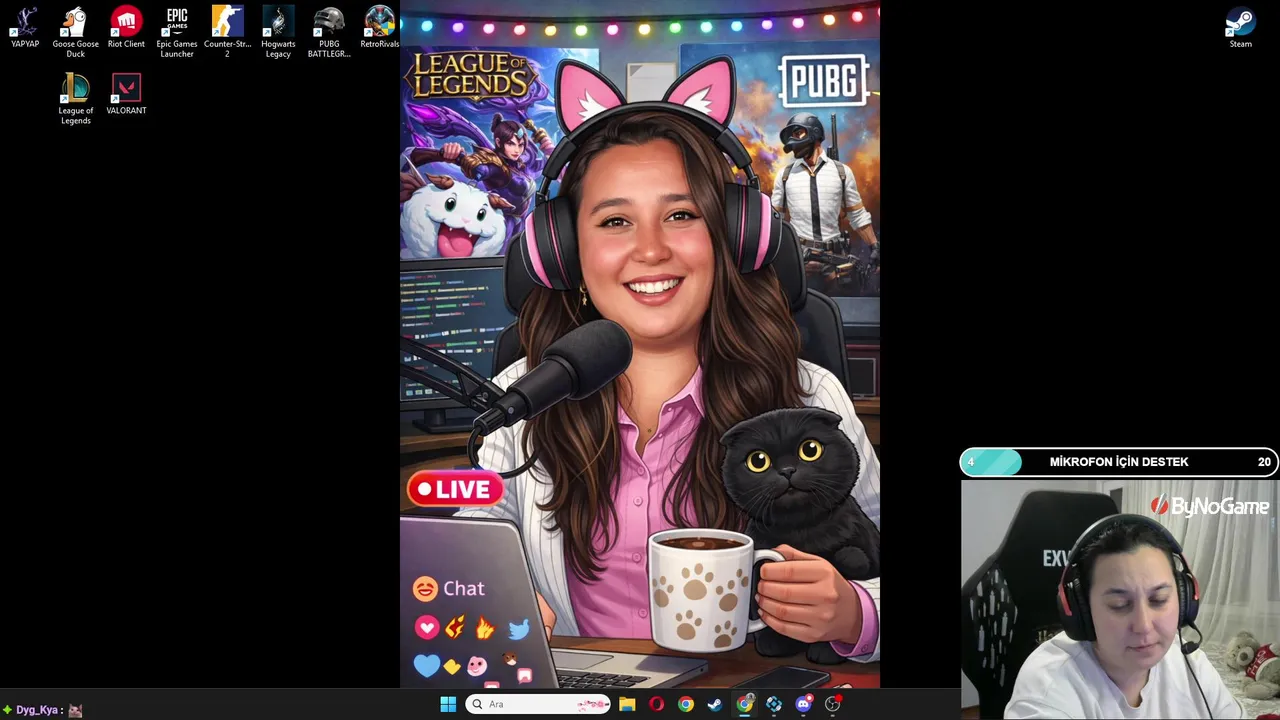Select the PUBG BATTLEGROUNDS desktop icon
Viewport: 1280px width, 720px height.
point(329,32)
